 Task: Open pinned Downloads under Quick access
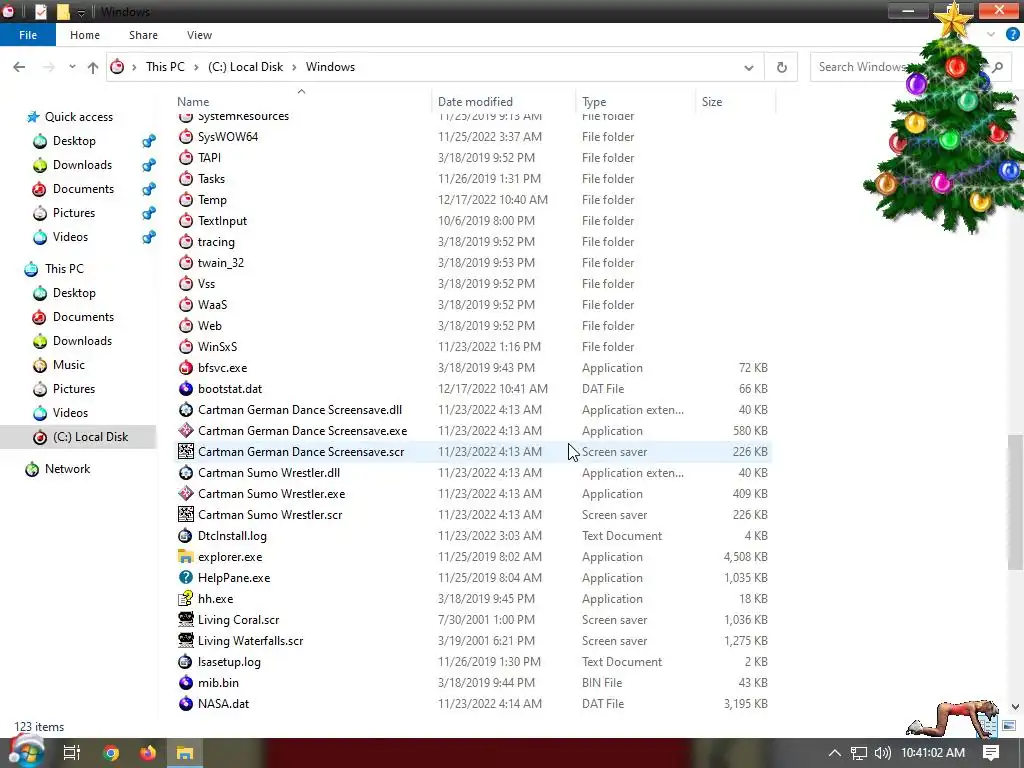[82, 165]
